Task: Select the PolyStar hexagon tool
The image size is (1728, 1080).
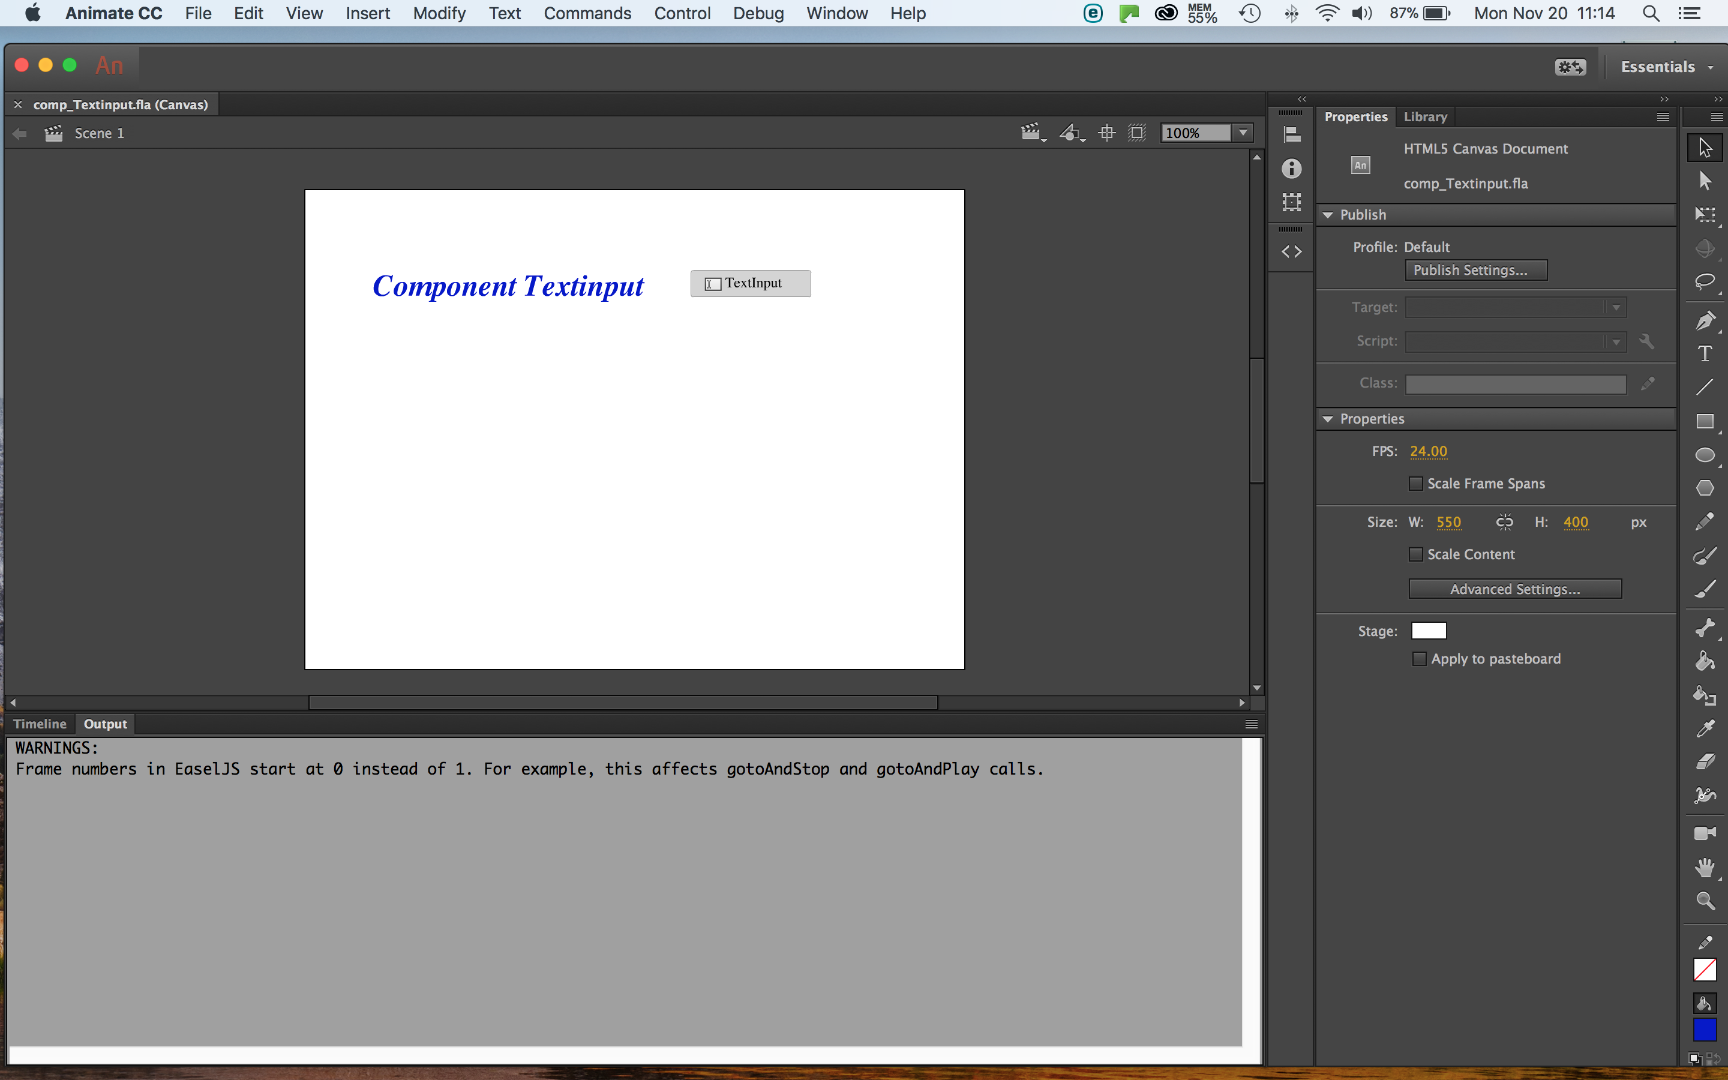Action: [x=1705, y=488]
